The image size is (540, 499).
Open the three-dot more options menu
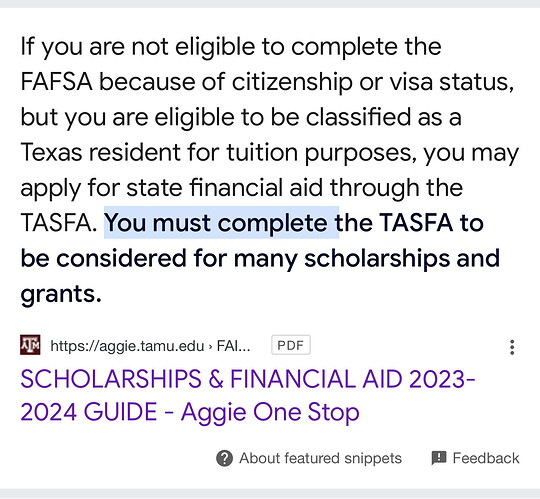coord(512,347)
